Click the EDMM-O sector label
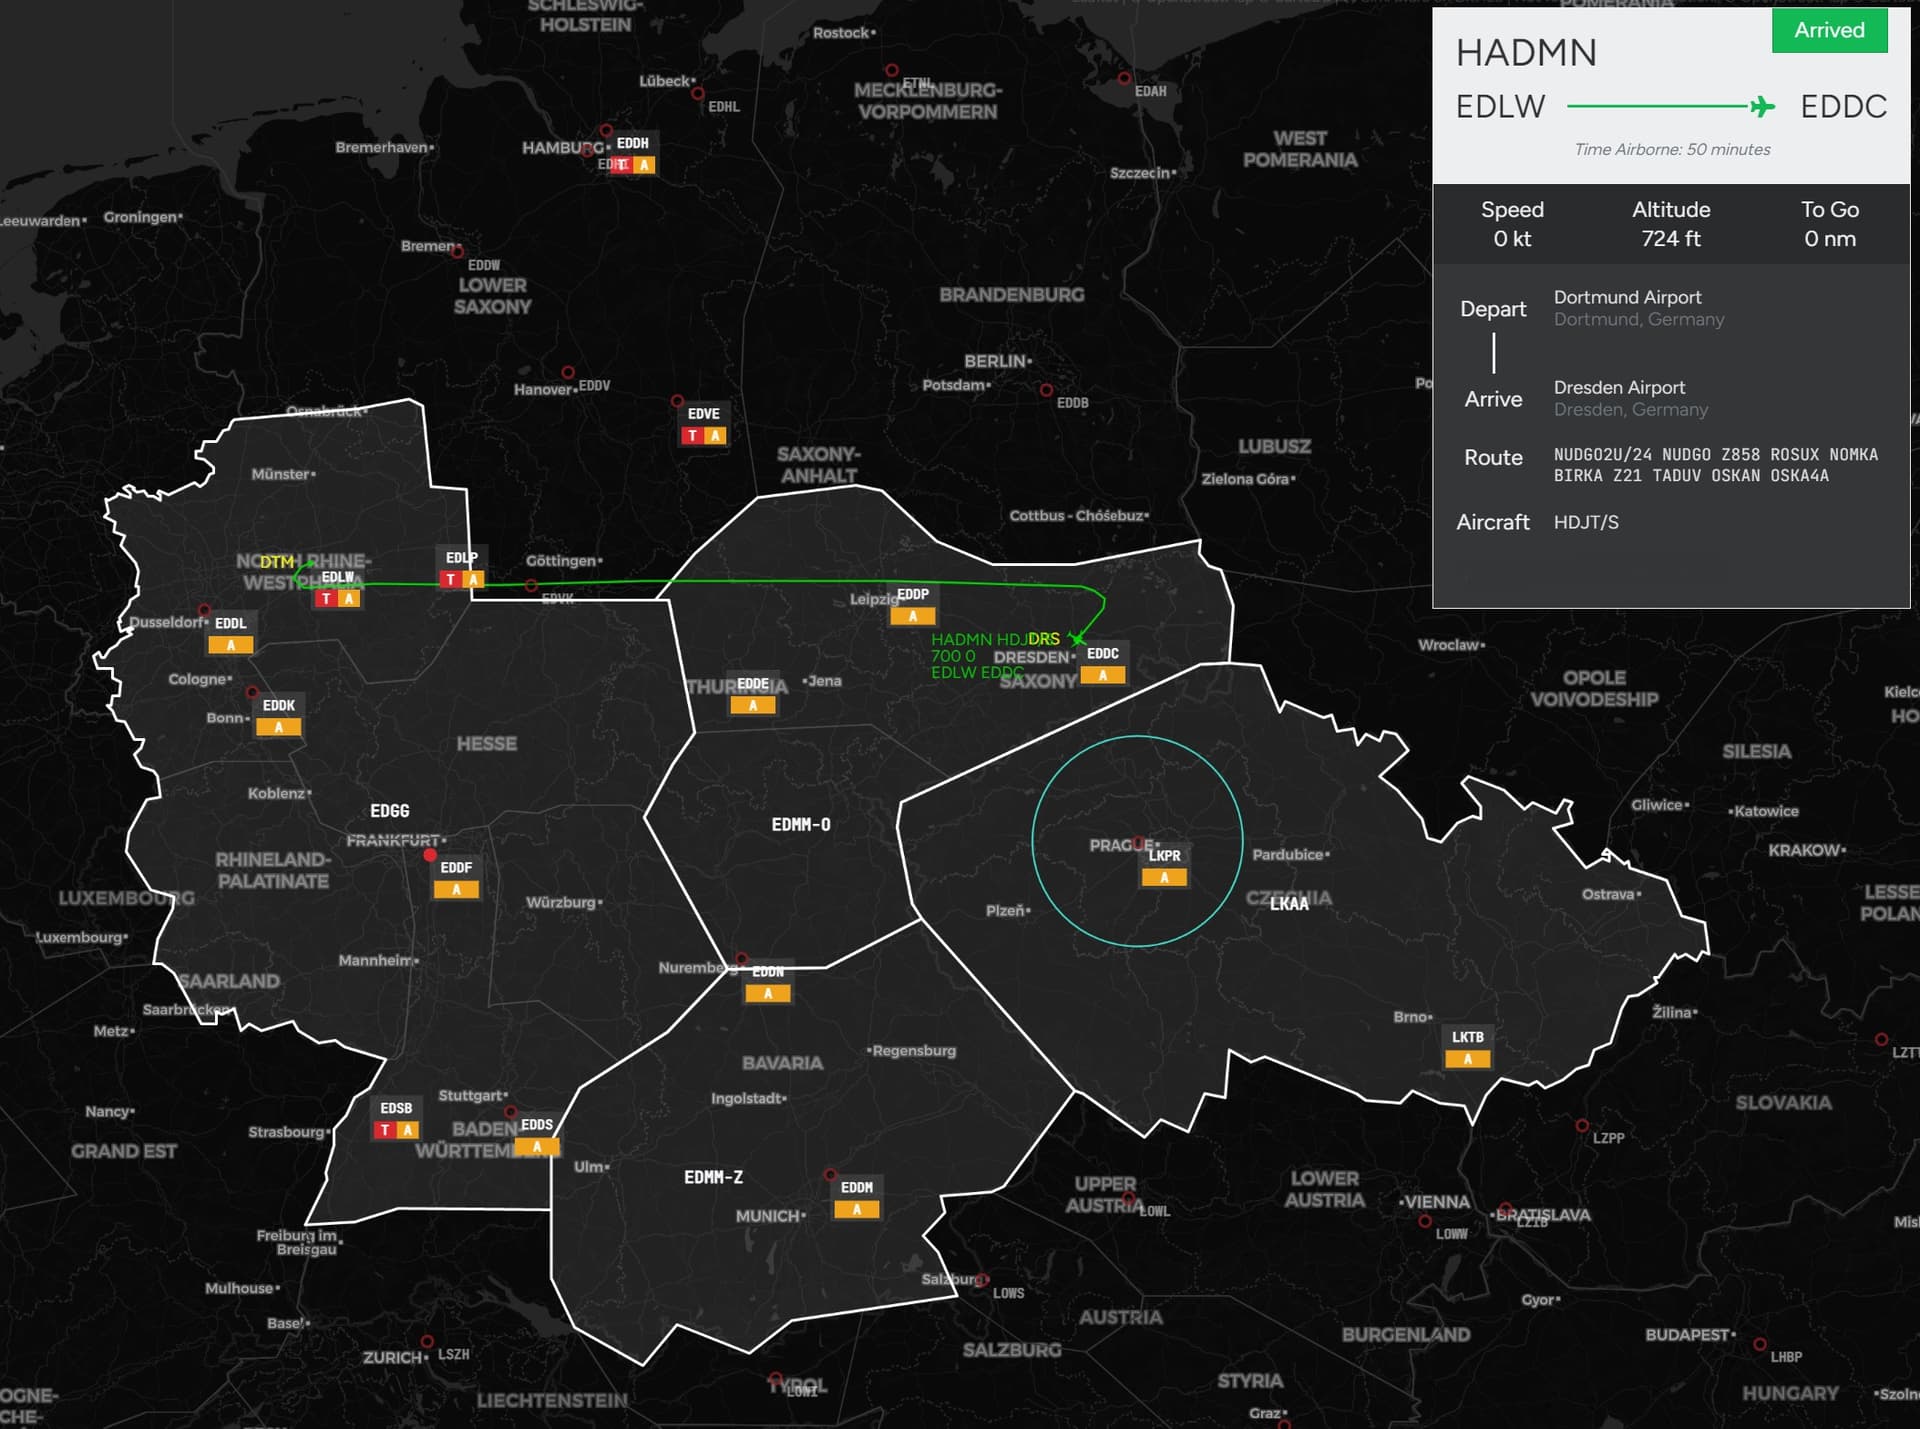1920x1429 pixels. tap(801, 825)
